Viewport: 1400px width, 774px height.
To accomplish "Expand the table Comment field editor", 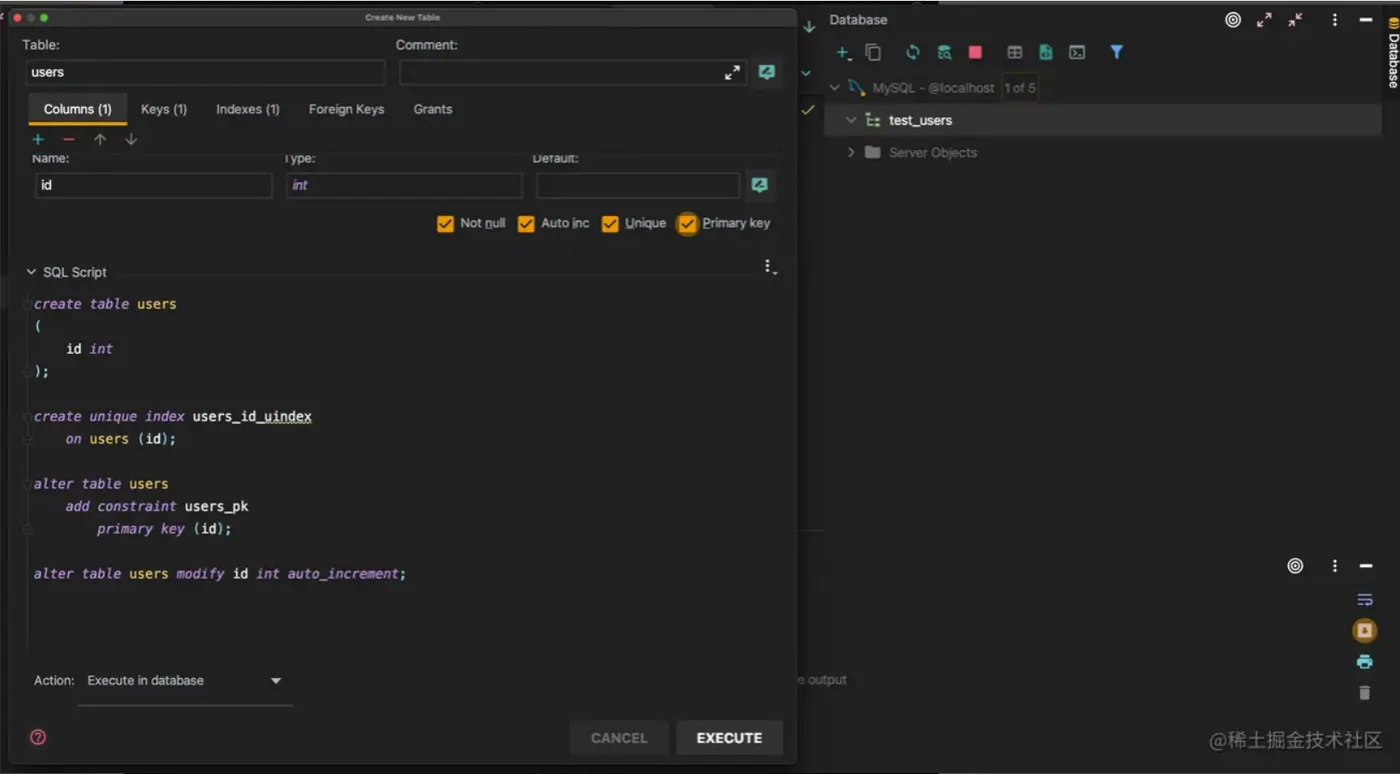I will [733, 72].
